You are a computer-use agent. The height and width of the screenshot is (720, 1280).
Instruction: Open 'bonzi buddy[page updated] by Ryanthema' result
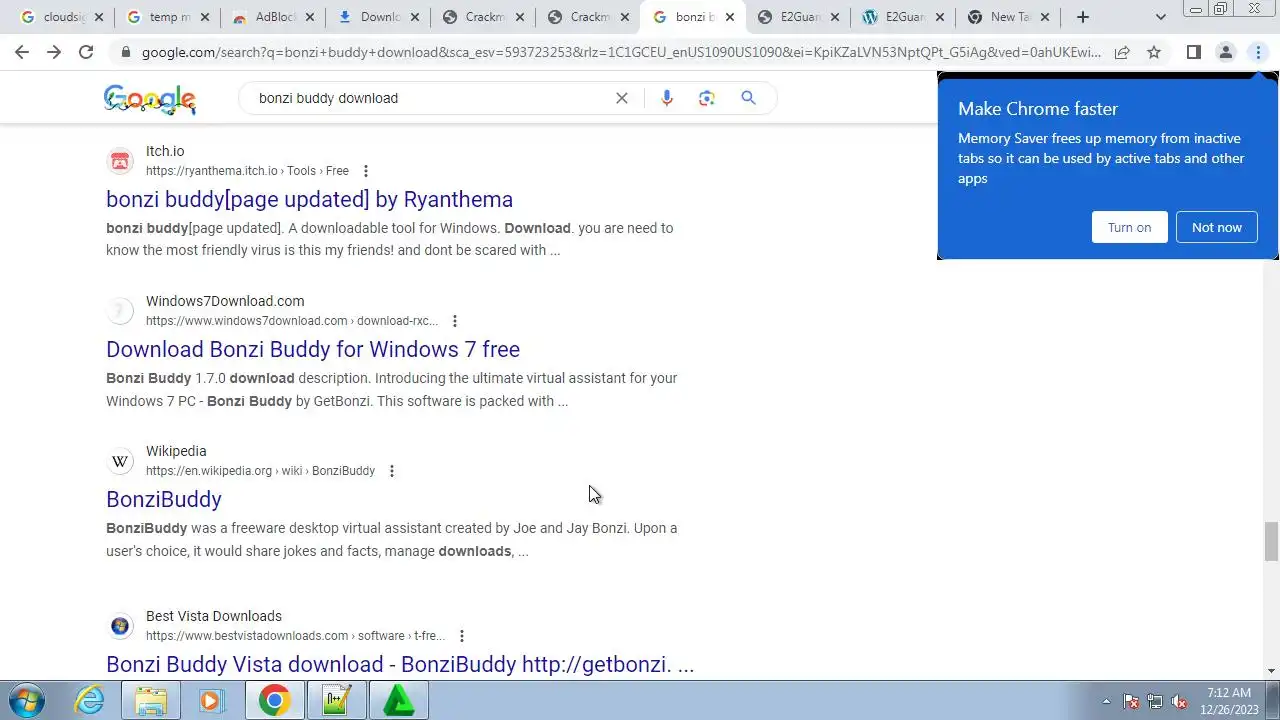click(309, 199)
